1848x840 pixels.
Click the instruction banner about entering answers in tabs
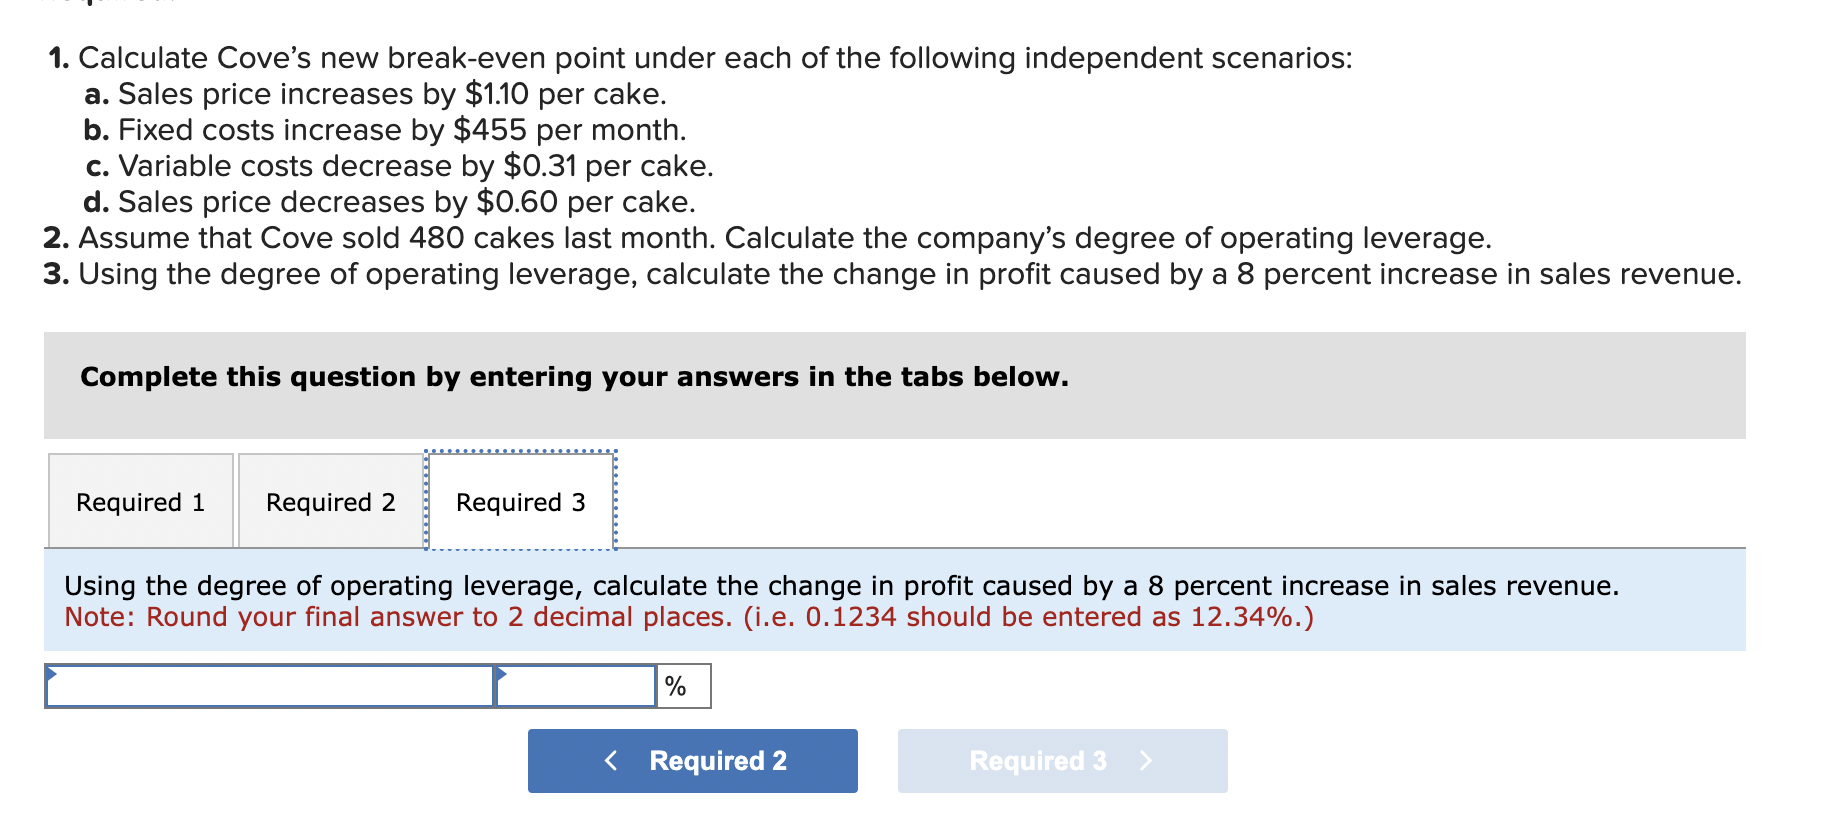click(x=574, y=377)
